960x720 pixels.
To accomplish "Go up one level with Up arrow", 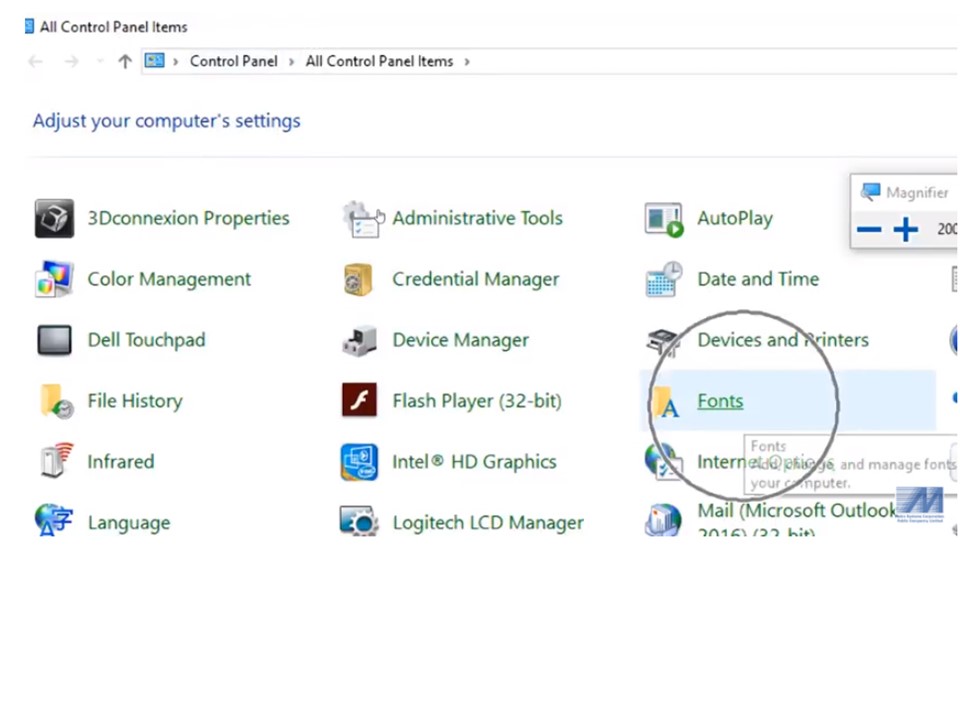I will coord(125,61).
